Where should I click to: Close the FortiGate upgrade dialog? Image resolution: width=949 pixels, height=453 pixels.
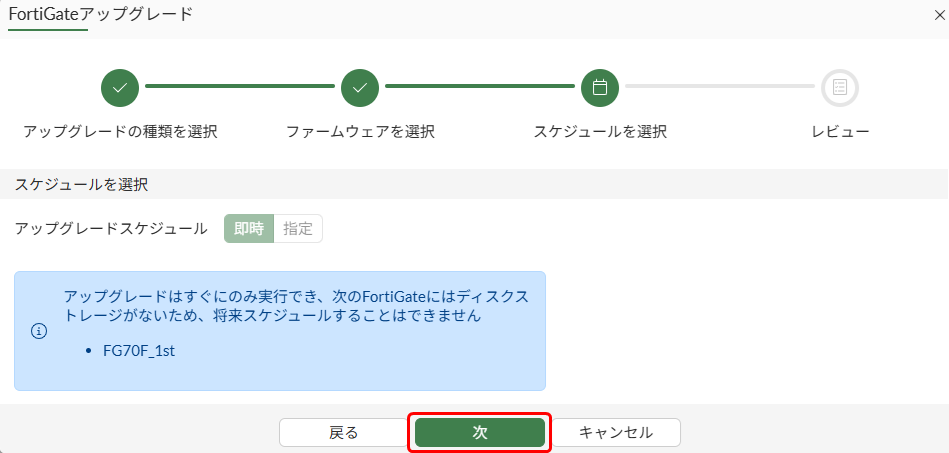[x=939, y=16]
